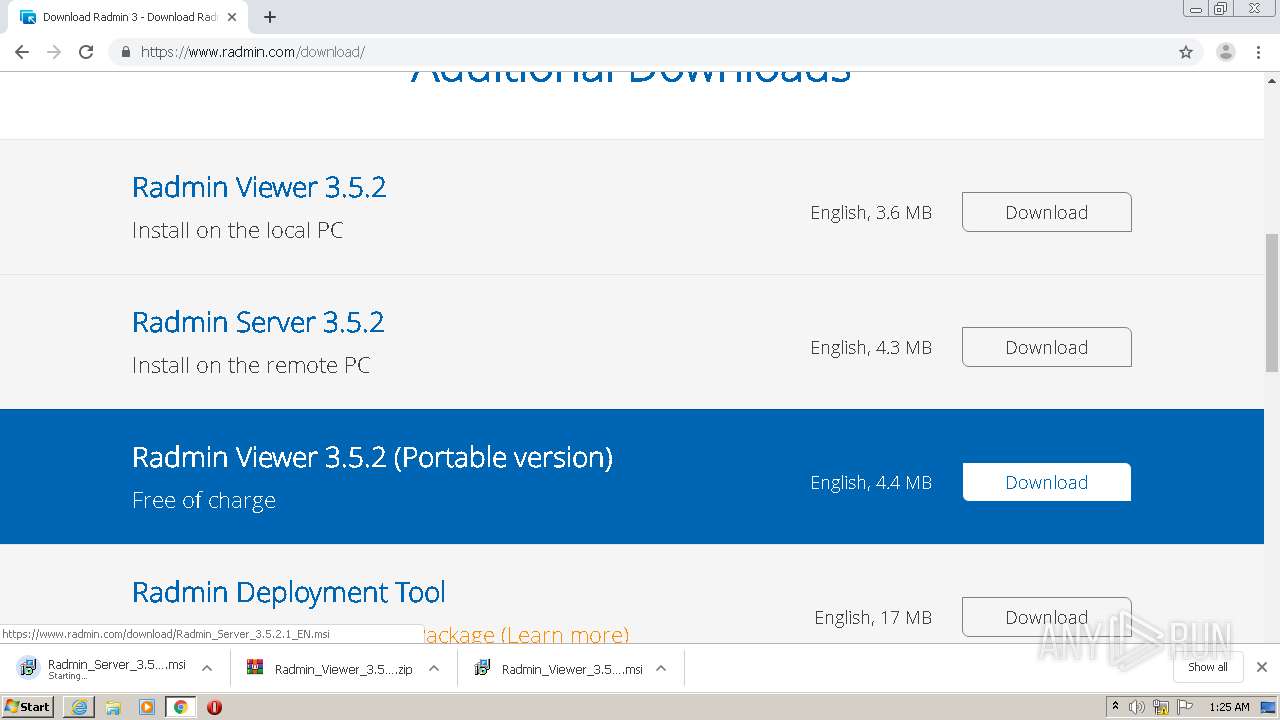The height and width of the screenshot is (720, 1280).
Task: Open the Chrome profile avatar menu
Action: click(x=1225, y=52)
